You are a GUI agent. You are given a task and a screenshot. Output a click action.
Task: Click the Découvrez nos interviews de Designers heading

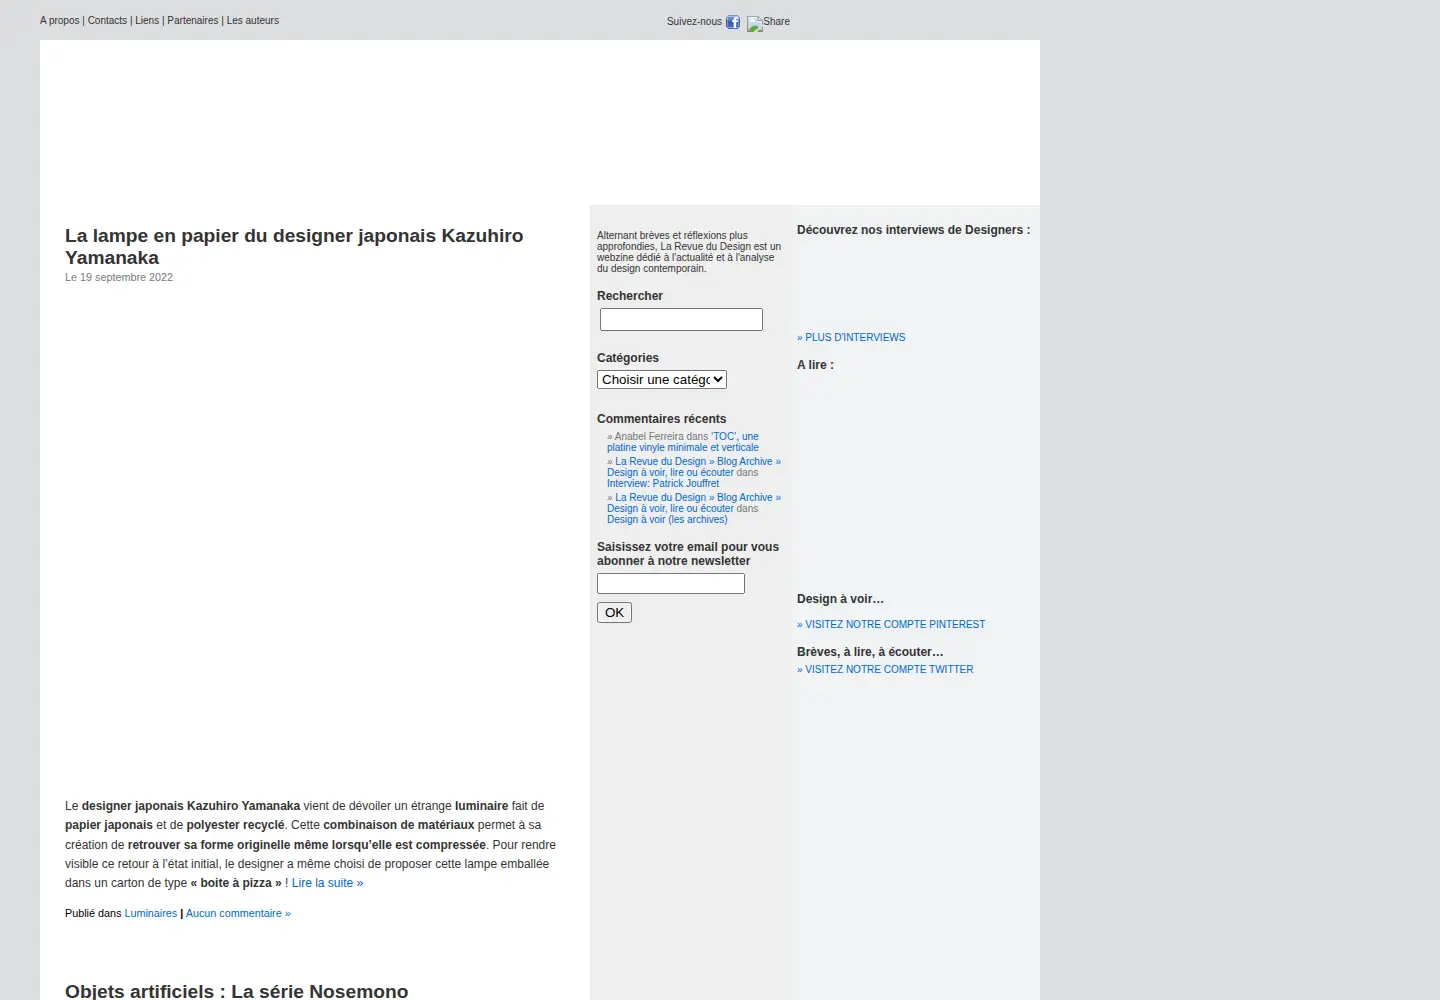(x=914, y=230)
